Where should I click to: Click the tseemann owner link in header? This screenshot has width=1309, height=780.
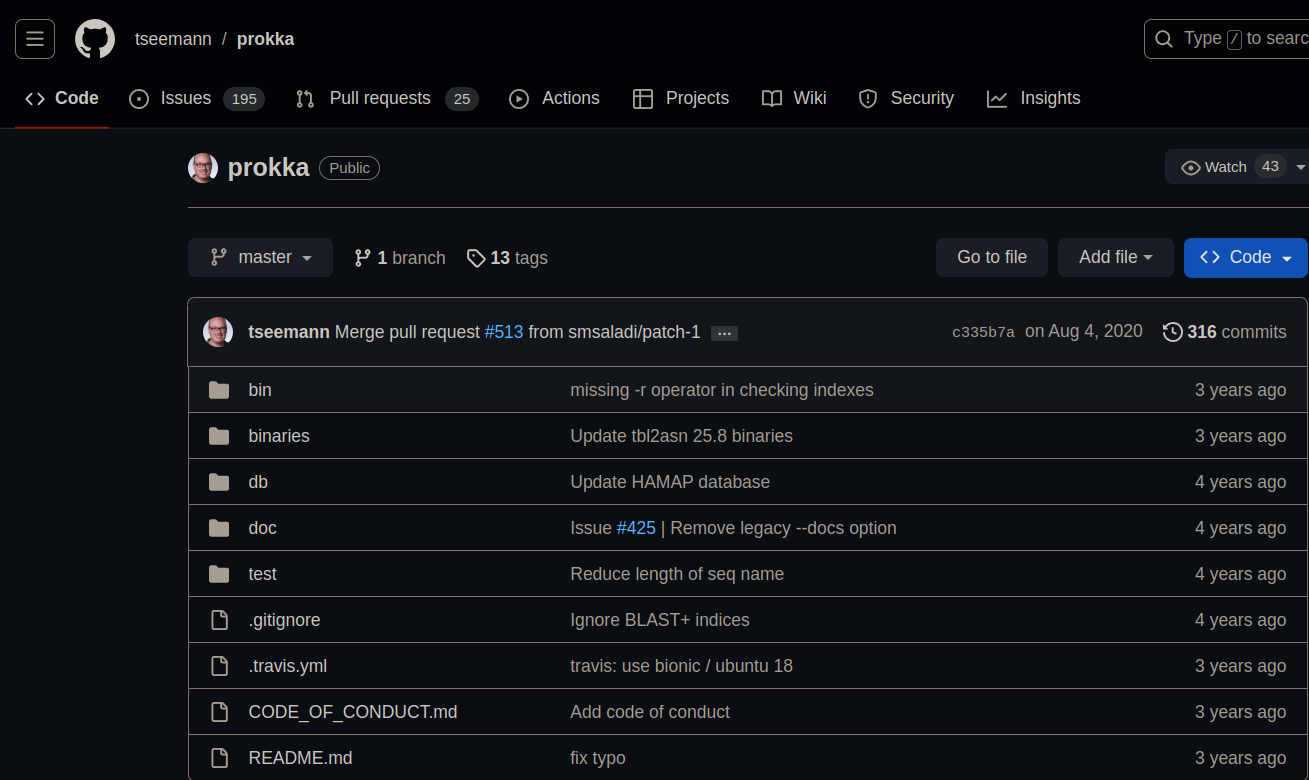click(x=173, y=39)
